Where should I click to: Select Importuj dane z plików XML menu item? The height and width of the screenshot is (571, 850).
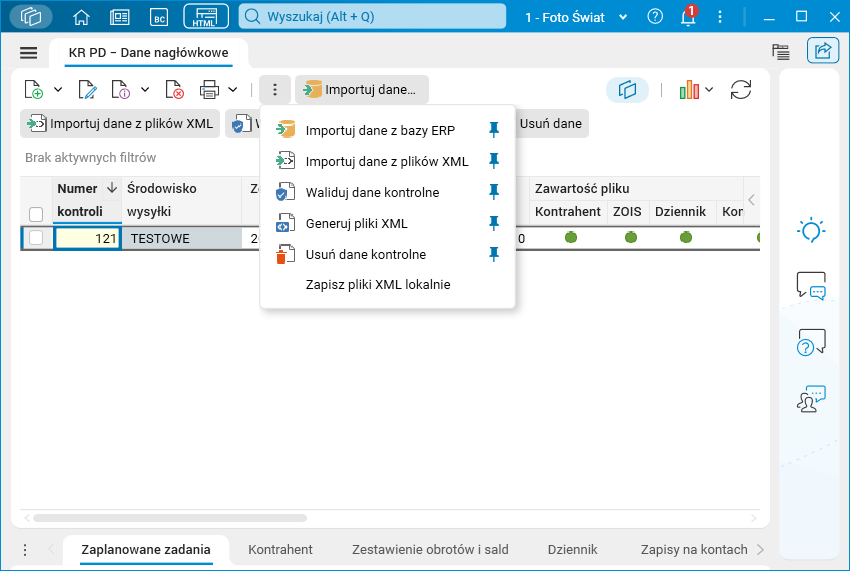387,161
